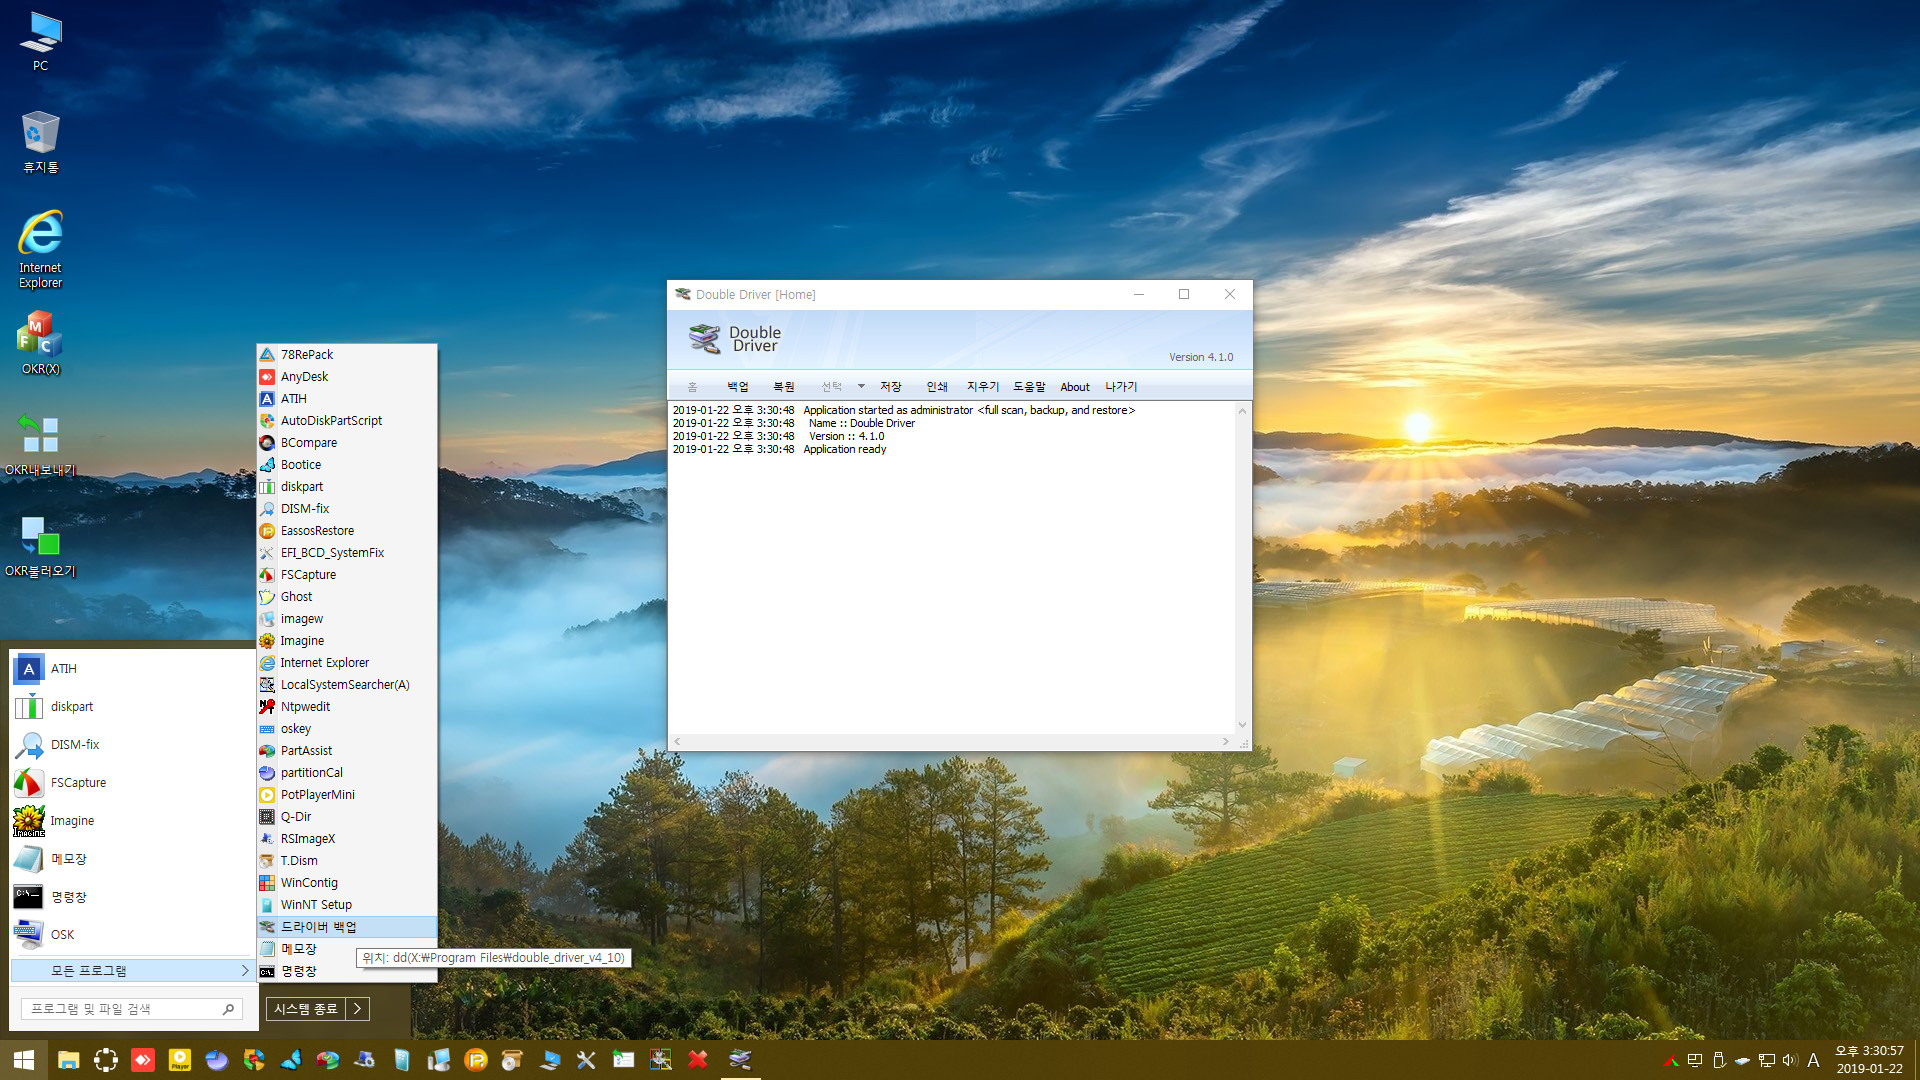Open the 복원 menu in Double Driver

(784, 387)
